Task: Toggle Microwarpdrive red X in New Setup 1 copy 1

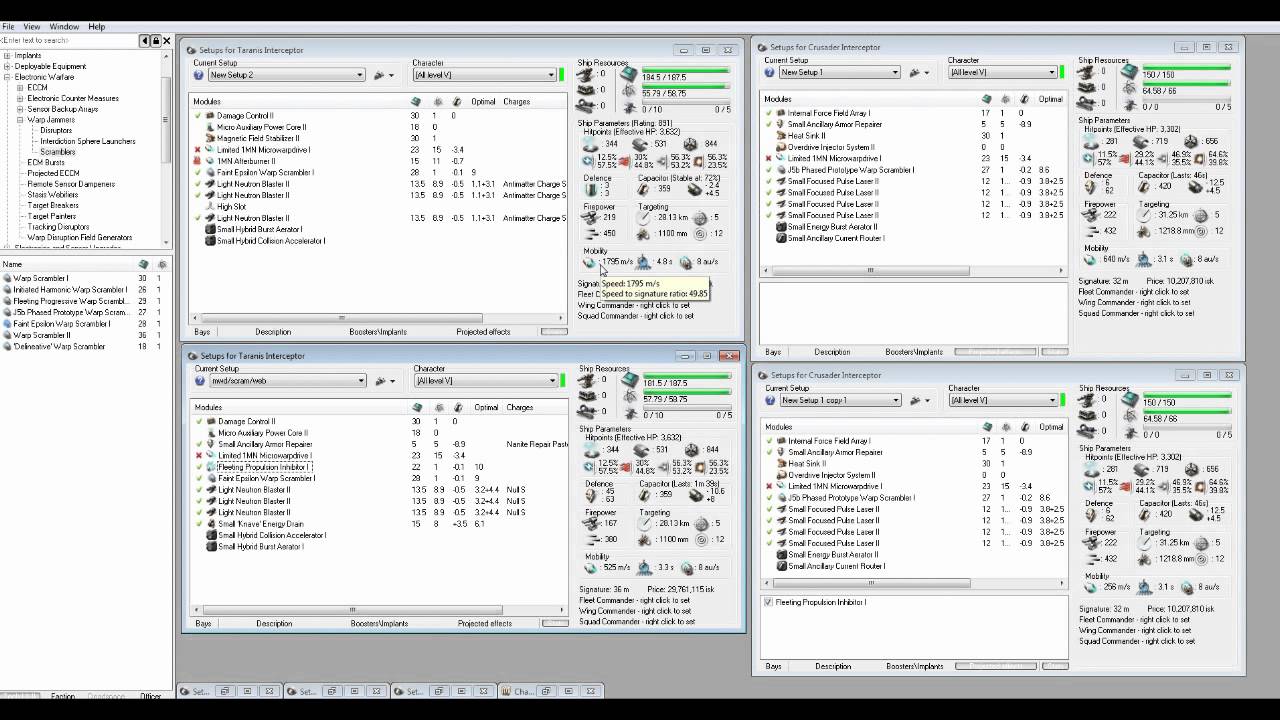Action: pyautogui.click(x=769, y=486)
